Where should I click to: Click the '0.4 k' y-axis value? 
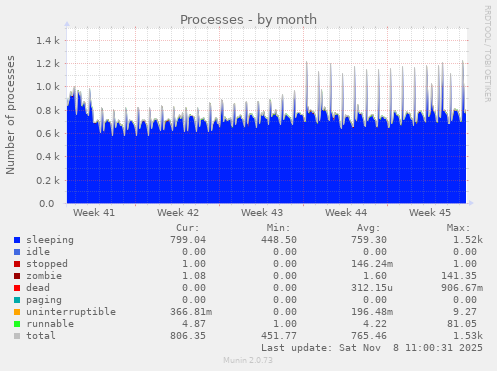coord(48,157)
